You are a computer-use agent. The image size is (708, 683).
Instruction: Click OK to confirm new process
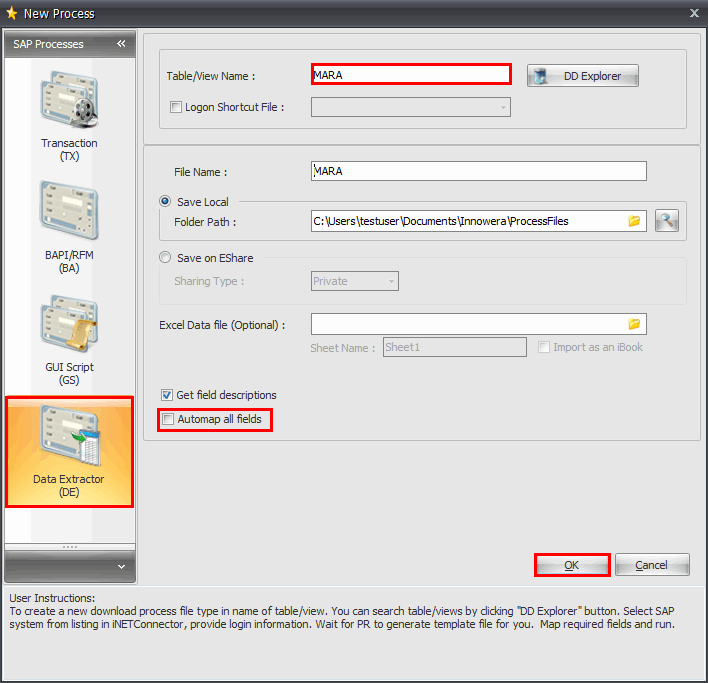571,565
